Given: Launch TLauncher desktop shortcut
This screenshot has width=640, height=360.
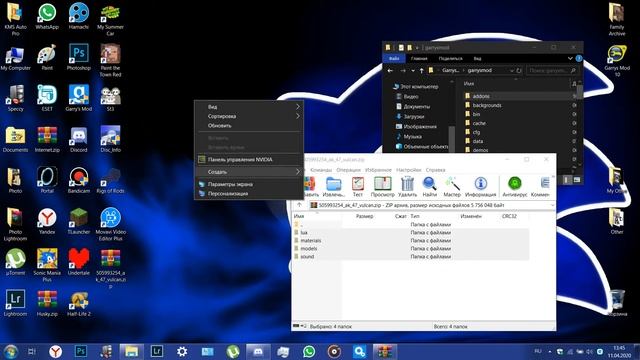Looking at the screenshot, I should (79, 221).
